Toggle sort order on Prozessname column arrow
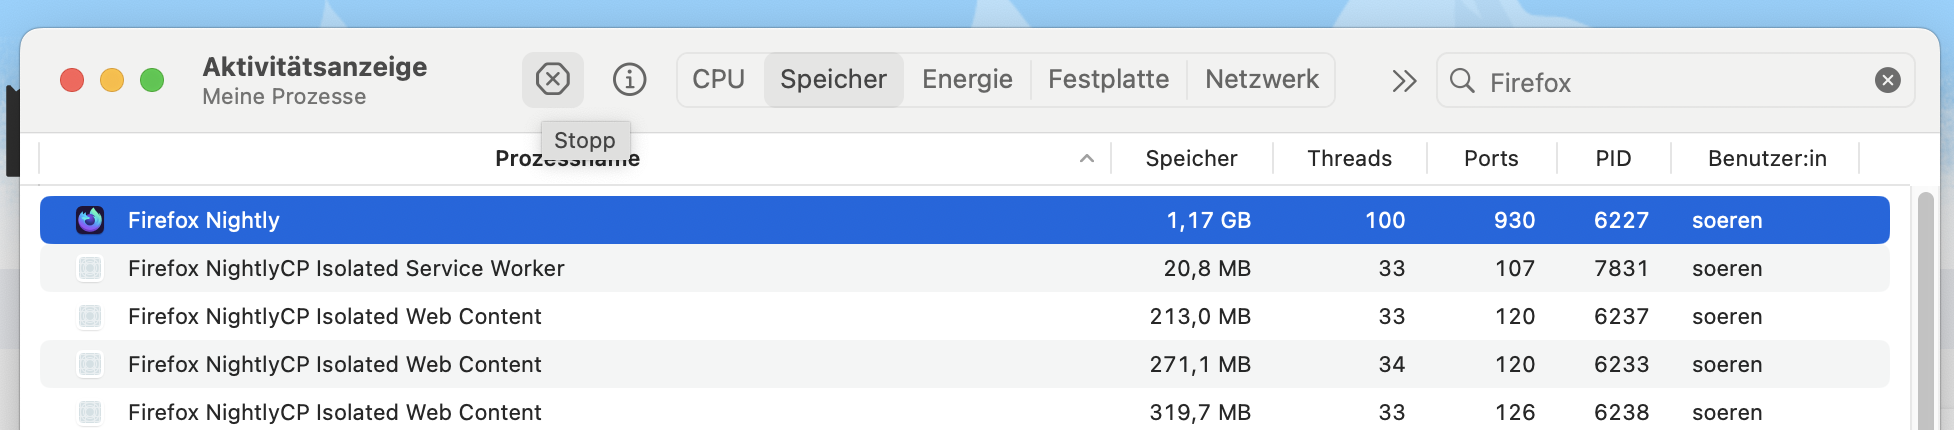1954x430 pixels. tap(1087, 159)
